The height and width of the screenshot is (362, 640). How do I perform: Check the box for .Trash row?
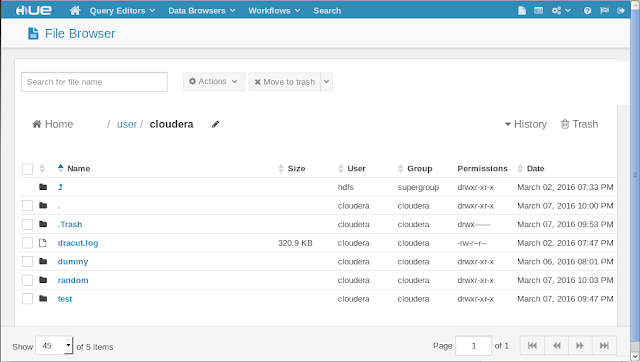click(x=27, y=224)
